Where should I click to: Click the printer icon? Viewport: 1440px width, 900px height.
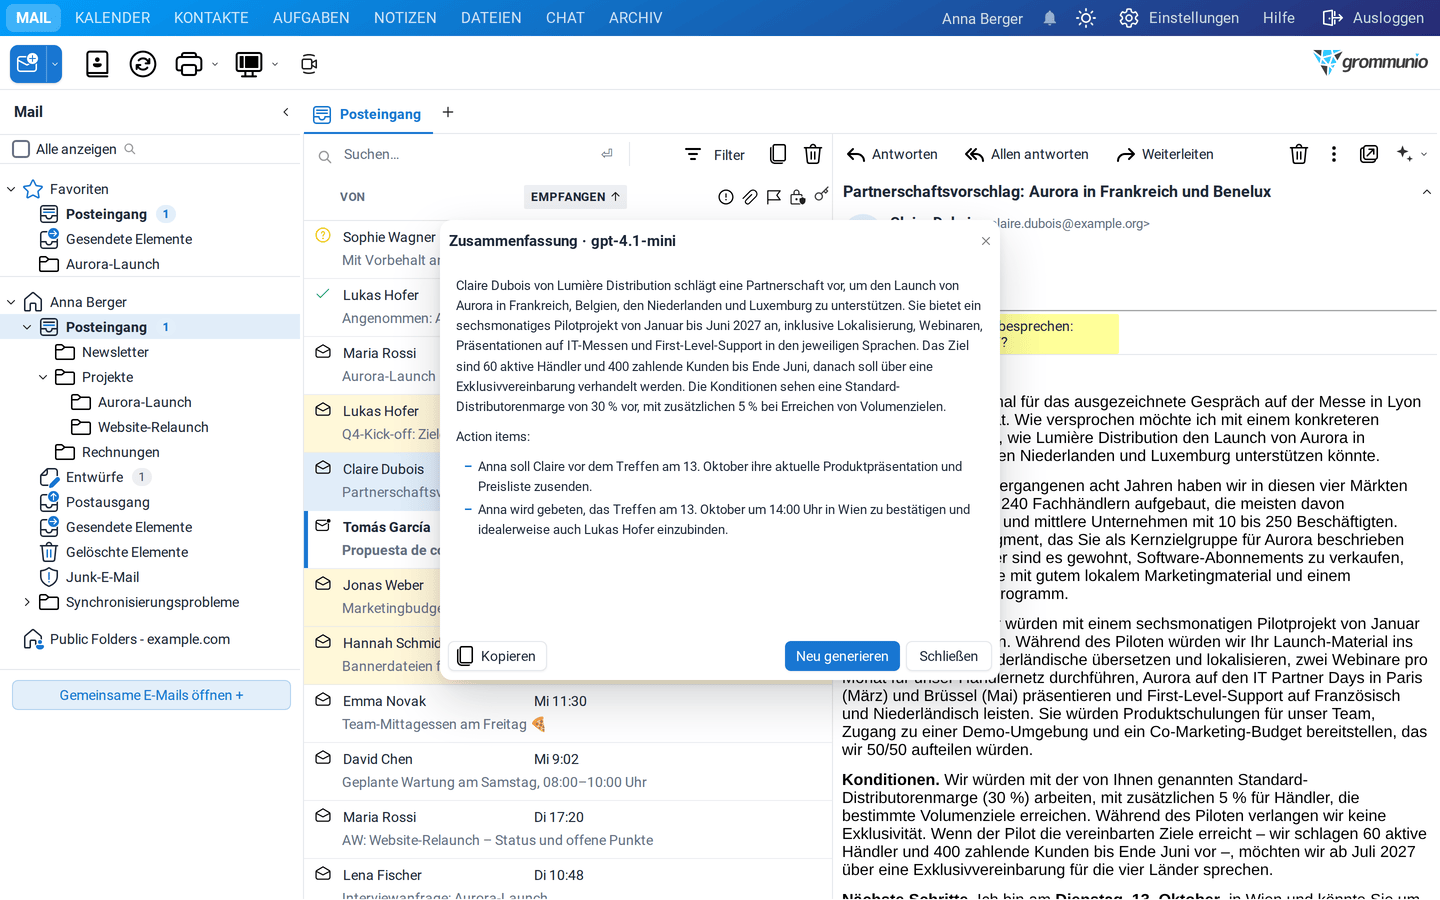tap(188, 64)
